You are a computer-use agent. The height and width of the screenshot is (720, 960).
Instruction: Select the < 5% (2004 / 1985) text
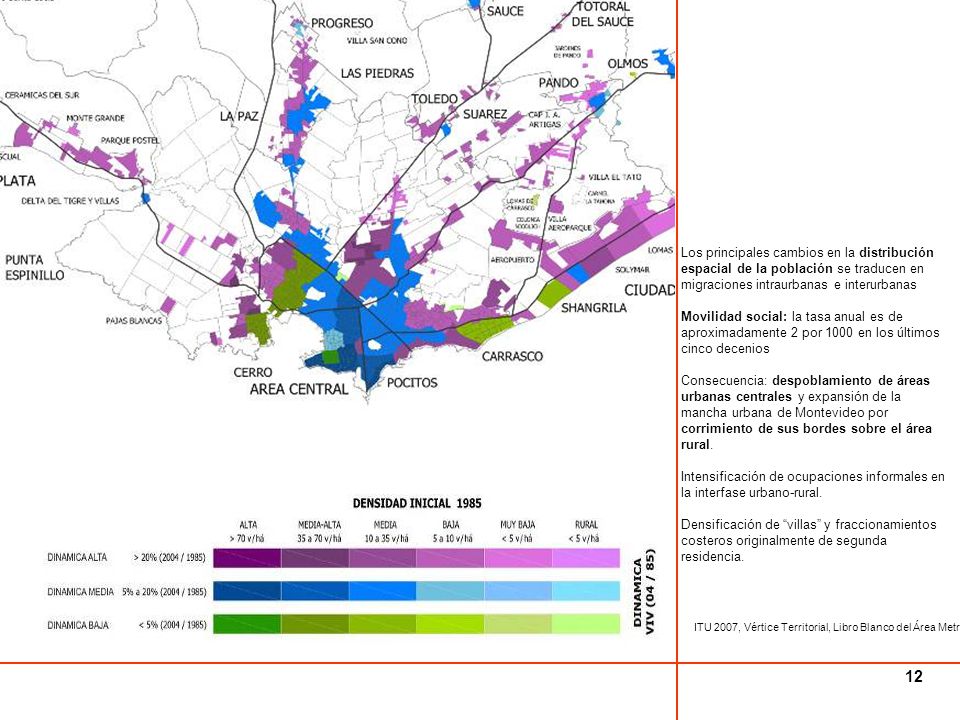(x=172, y=625)
